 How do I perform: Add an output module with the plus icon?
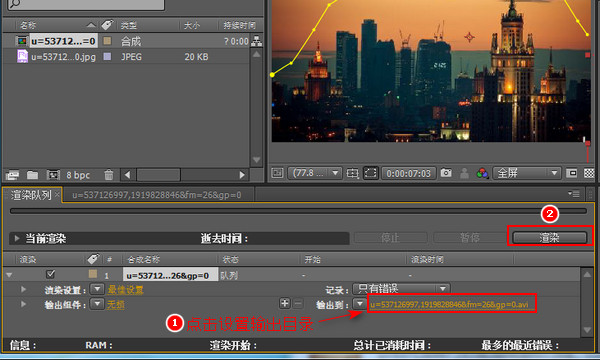point(284,303)
